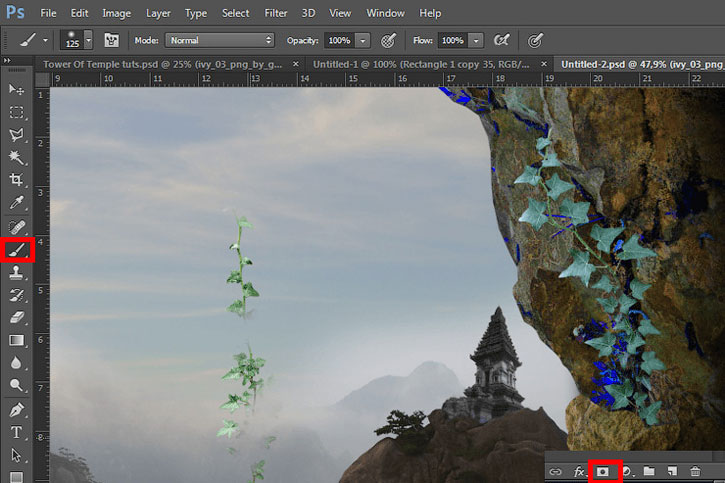Click the Opacity 100% value field
The height and width of the screenshot is (483, 725).
(340, 41)
